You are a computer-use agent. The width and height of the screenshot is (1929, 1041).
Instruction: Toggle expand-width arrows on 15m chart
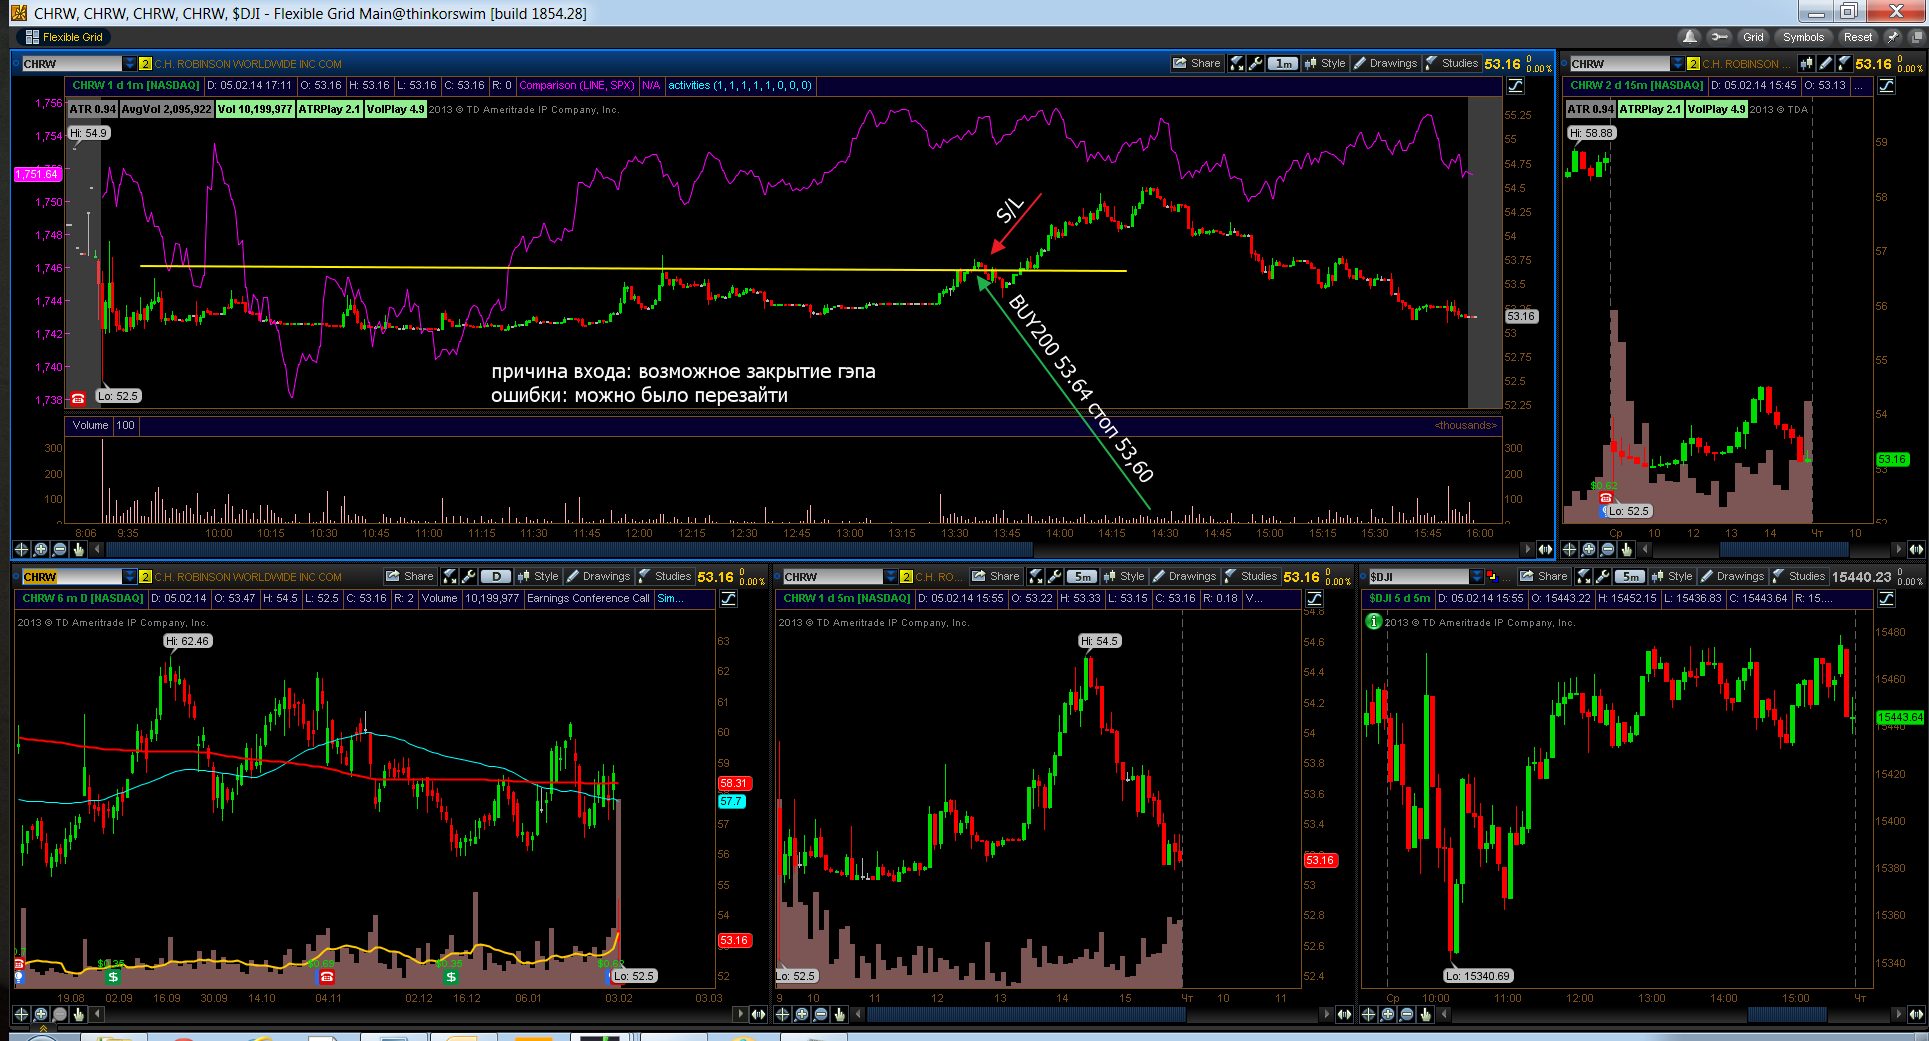(x=1916, y=549)
